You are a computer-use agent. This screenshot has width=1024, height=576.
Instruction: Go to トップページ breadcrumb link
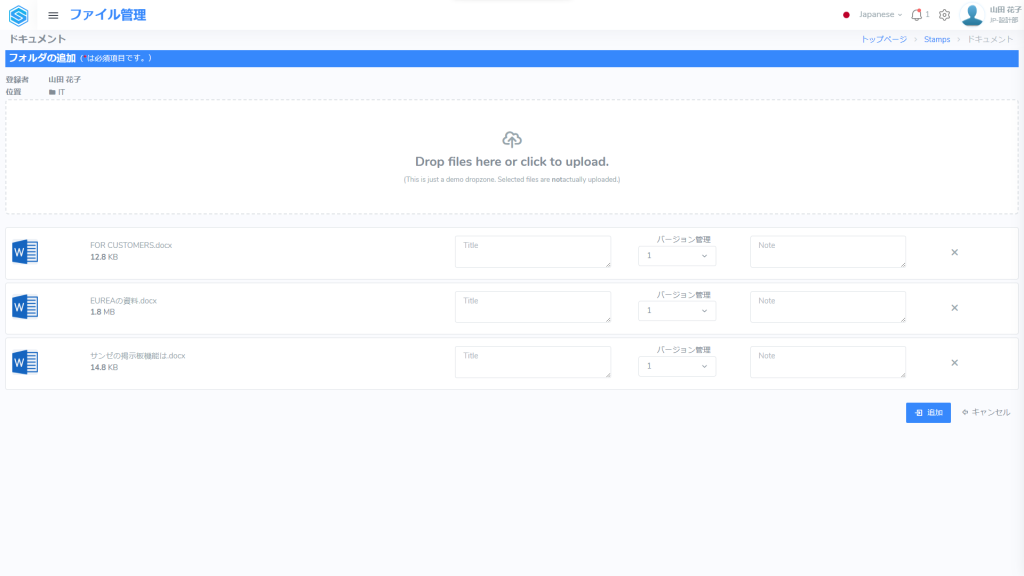[883, 39]
